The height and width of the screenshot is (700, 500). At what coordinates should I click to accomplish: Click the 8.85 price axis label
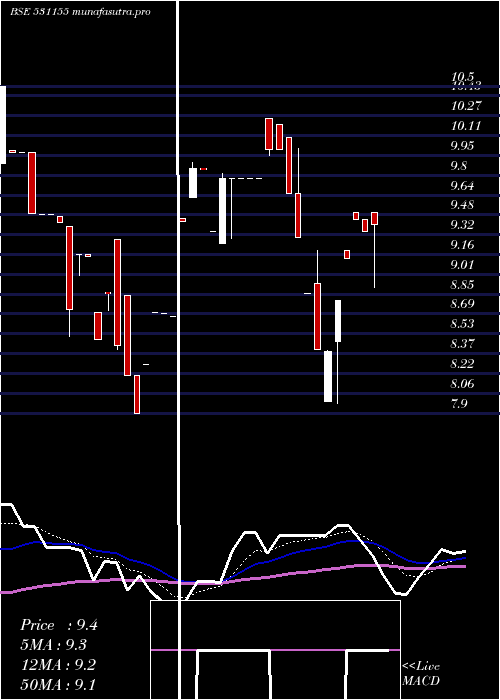click(462, 285)
